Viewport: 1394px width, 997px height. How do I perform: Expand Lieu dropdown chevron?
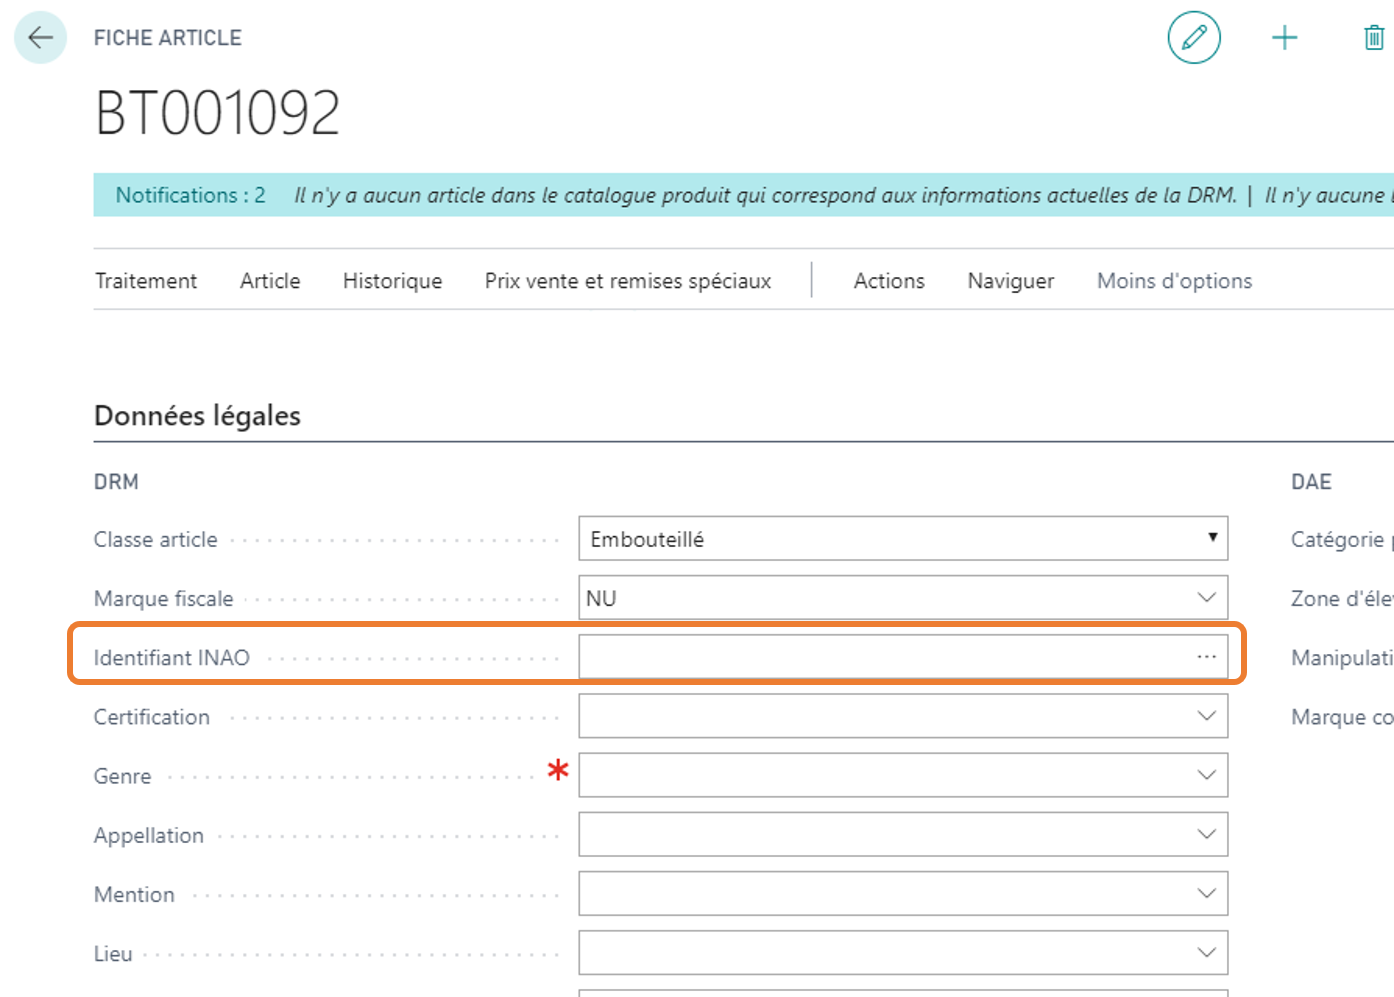click(x=1206, y=952)
